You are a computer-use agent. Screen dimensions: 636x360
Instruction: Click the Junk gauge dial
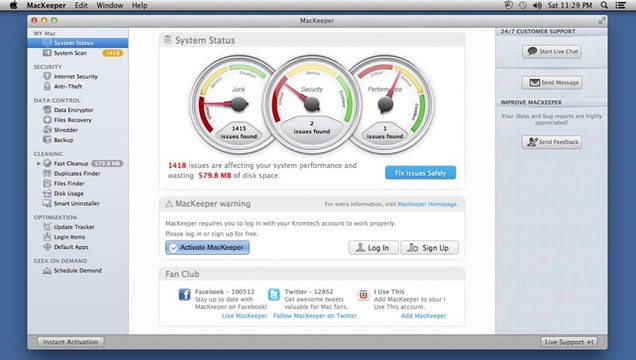tap(238, 105)
